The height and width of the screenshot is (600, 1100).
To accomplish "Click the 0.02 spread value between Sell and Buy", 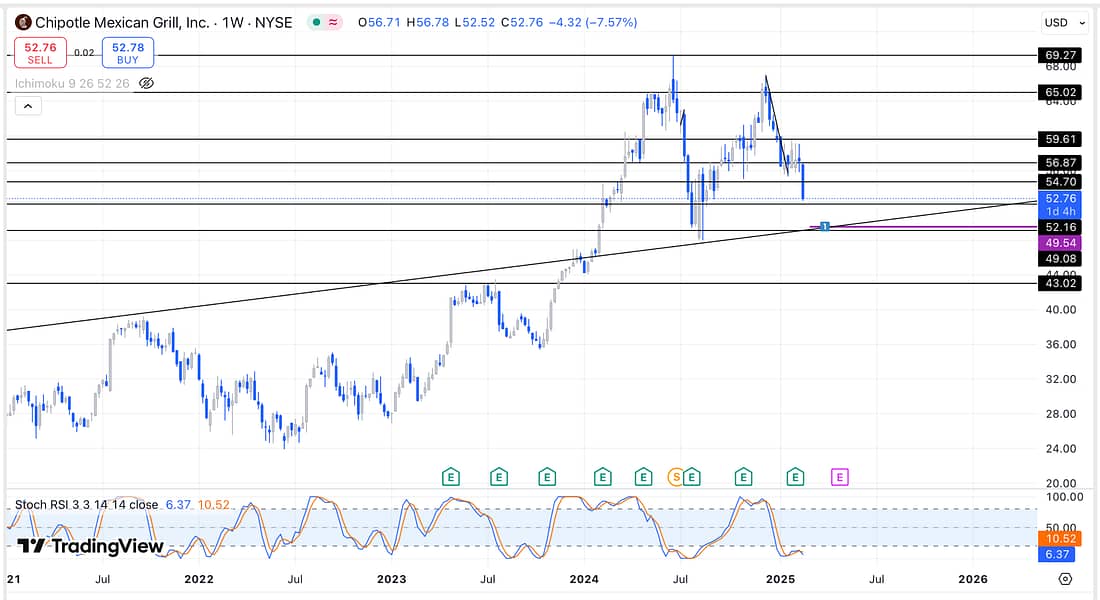I will coord(84,53).
